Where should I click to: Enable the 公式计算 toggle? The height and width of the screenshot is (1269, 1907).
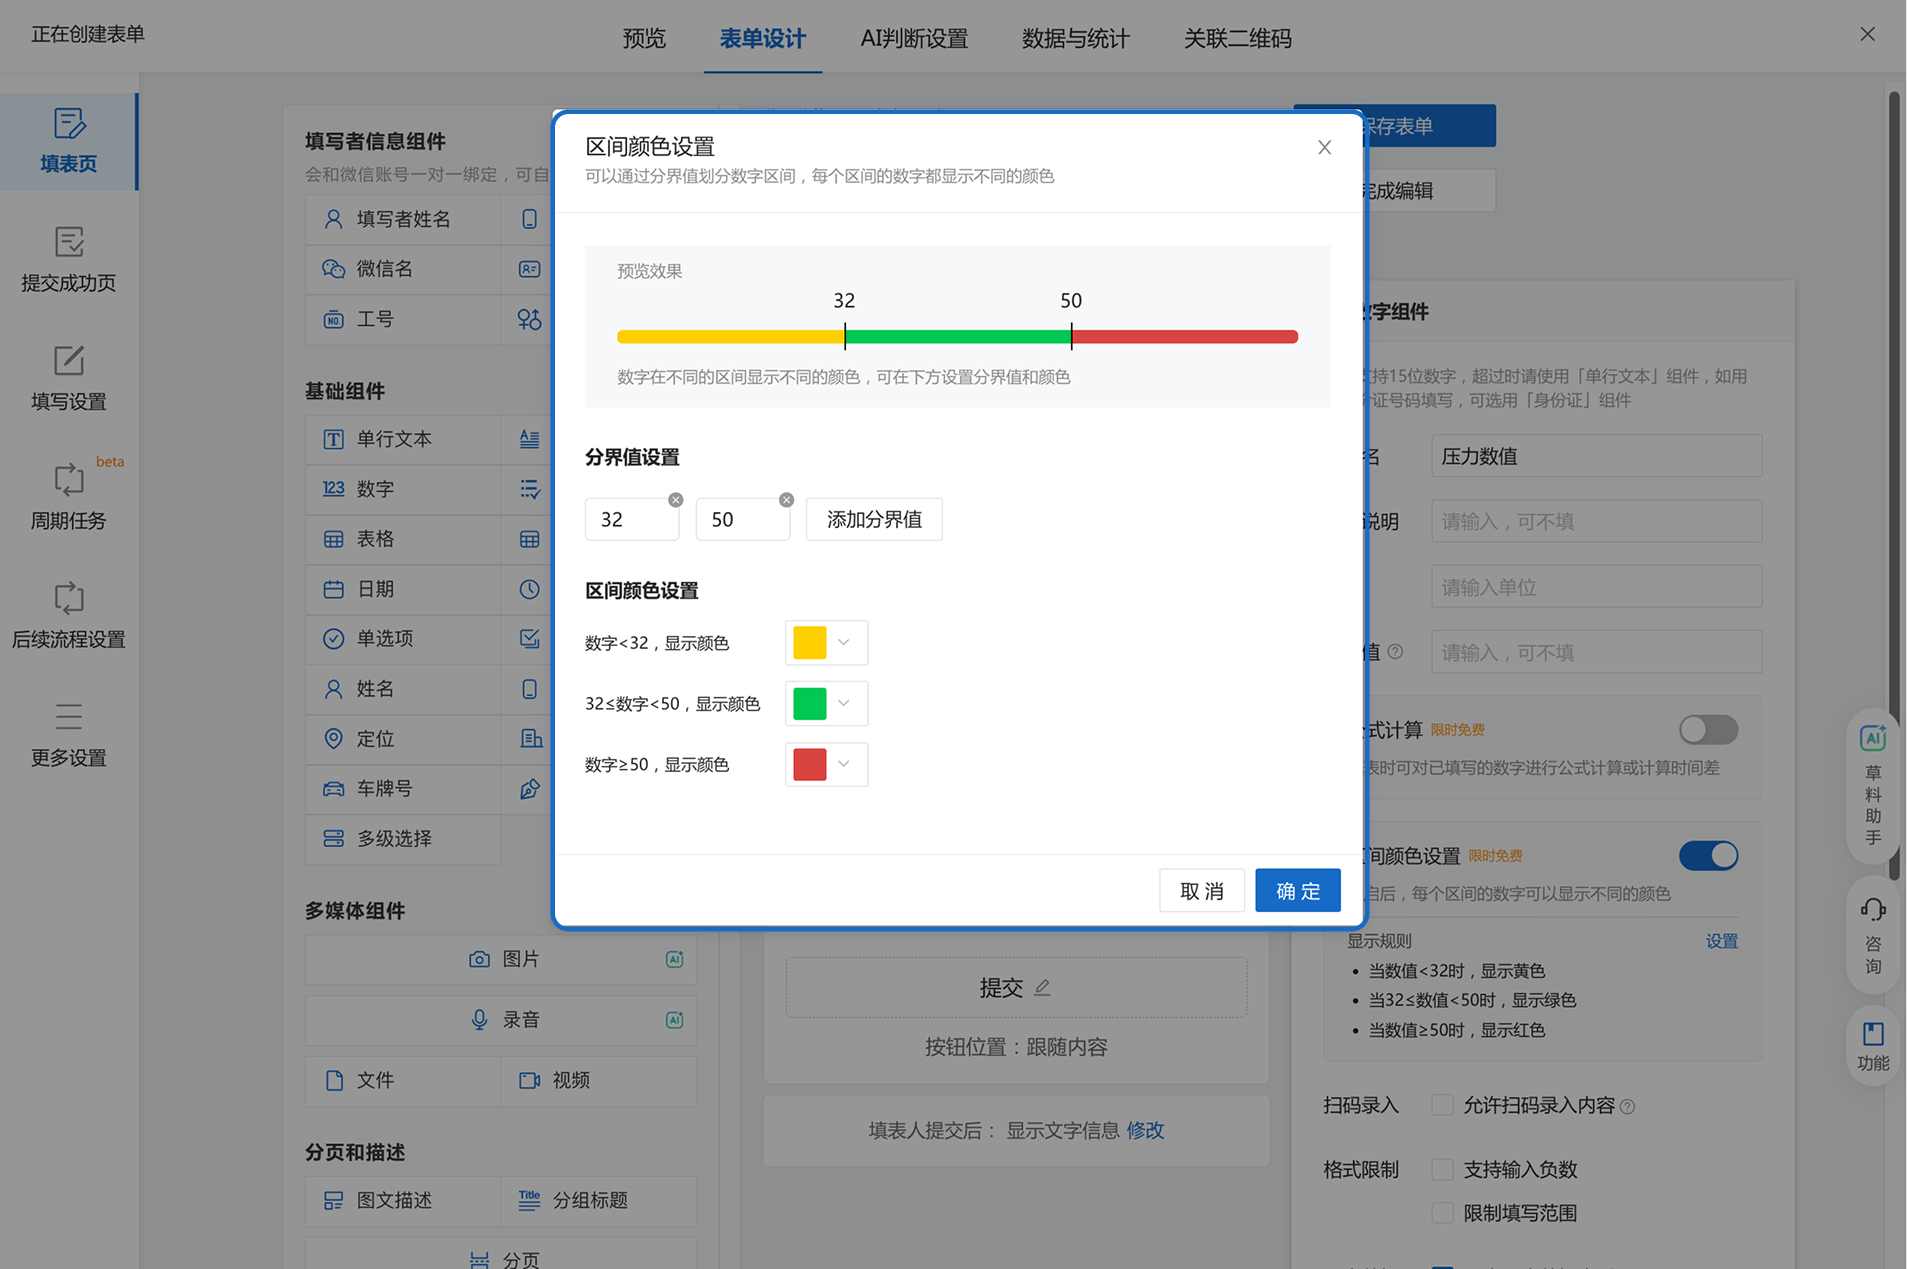click(1708, 730)
